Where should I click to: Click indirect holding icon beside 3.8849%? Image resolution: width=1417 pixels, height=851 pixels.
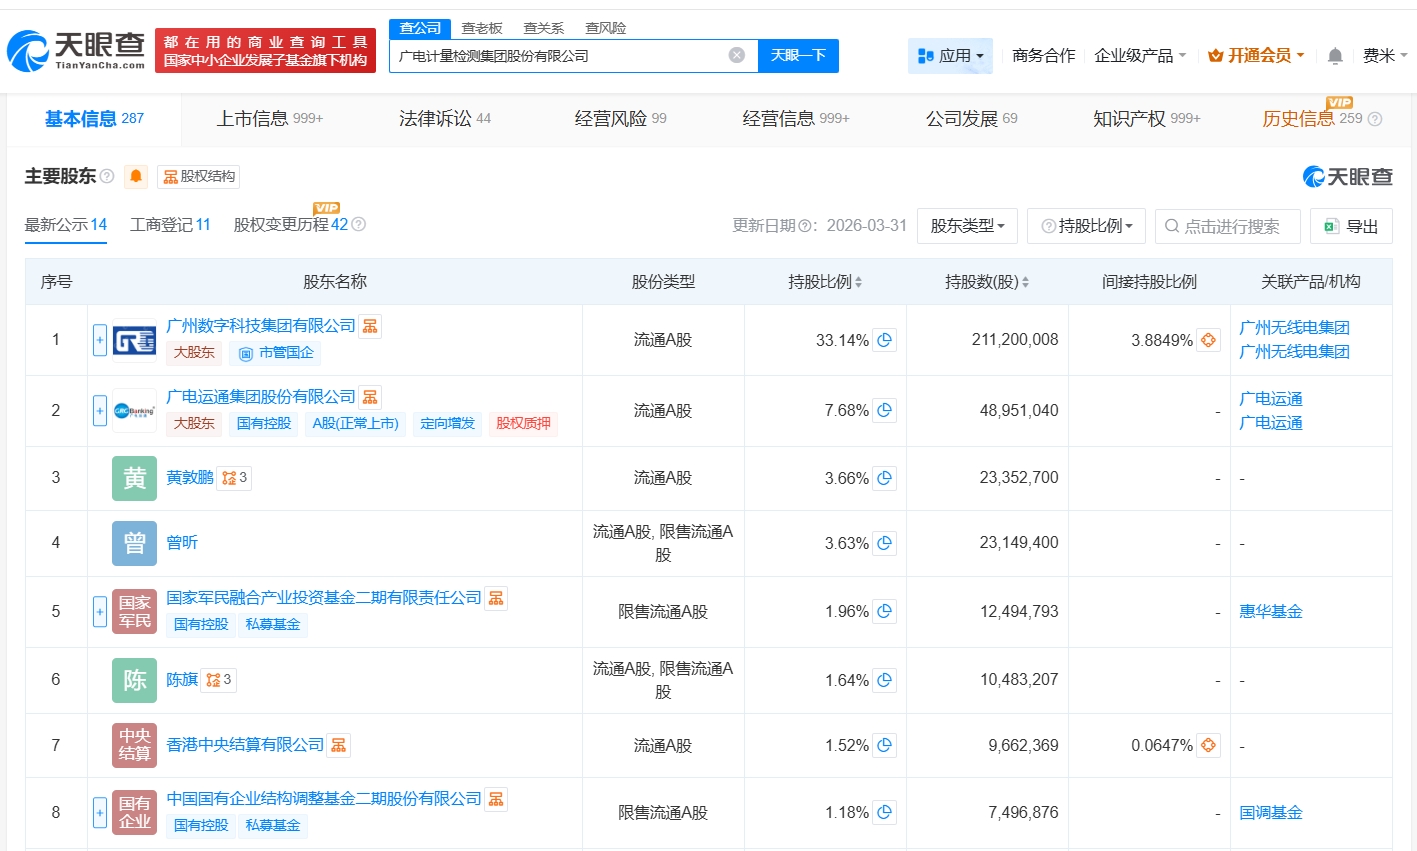[1208, 340]
